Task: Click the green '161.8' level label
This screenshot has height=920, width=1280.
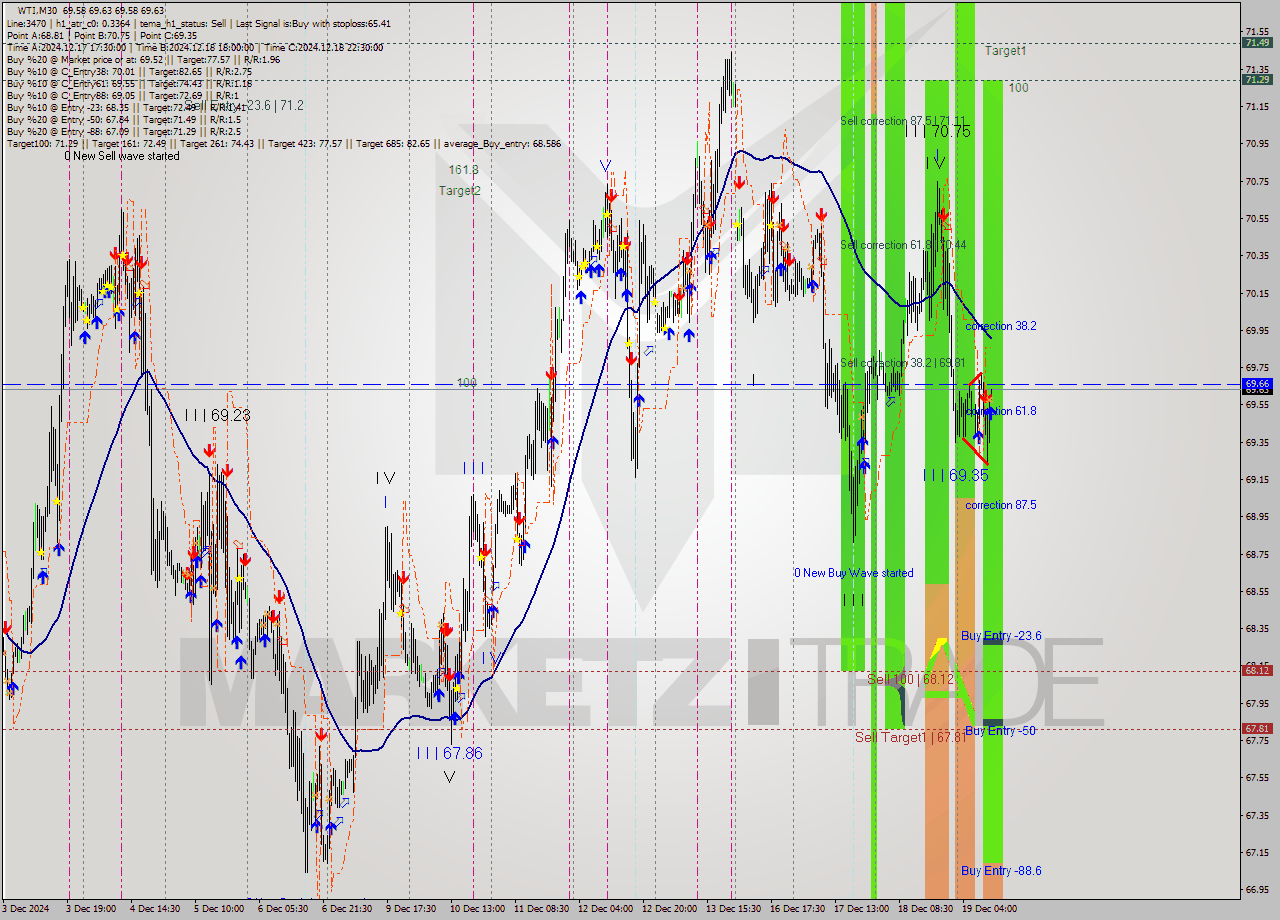Action: tap(463, 170)
